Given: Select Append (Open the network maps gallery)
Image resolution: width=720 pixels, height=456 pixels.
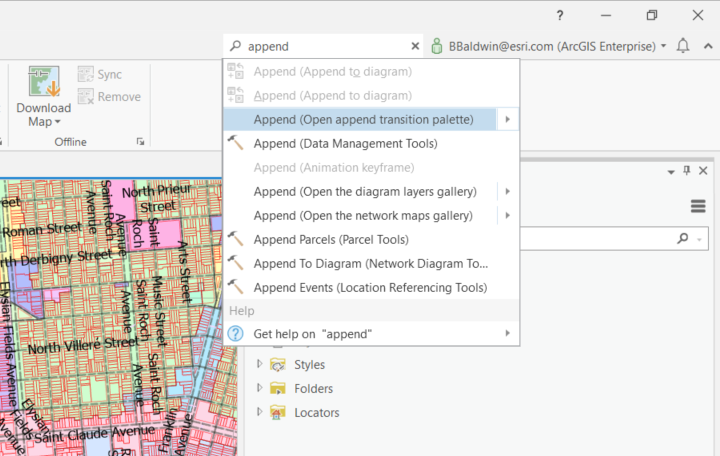Looking at the screenshot, I should [x=360, y=215].
